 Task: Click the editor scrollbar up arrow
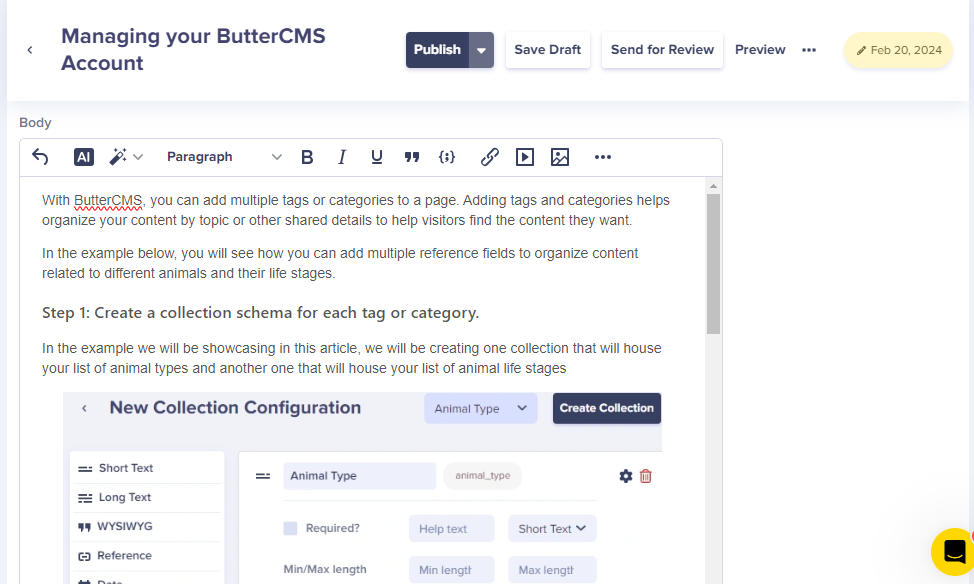coord(713,186)
